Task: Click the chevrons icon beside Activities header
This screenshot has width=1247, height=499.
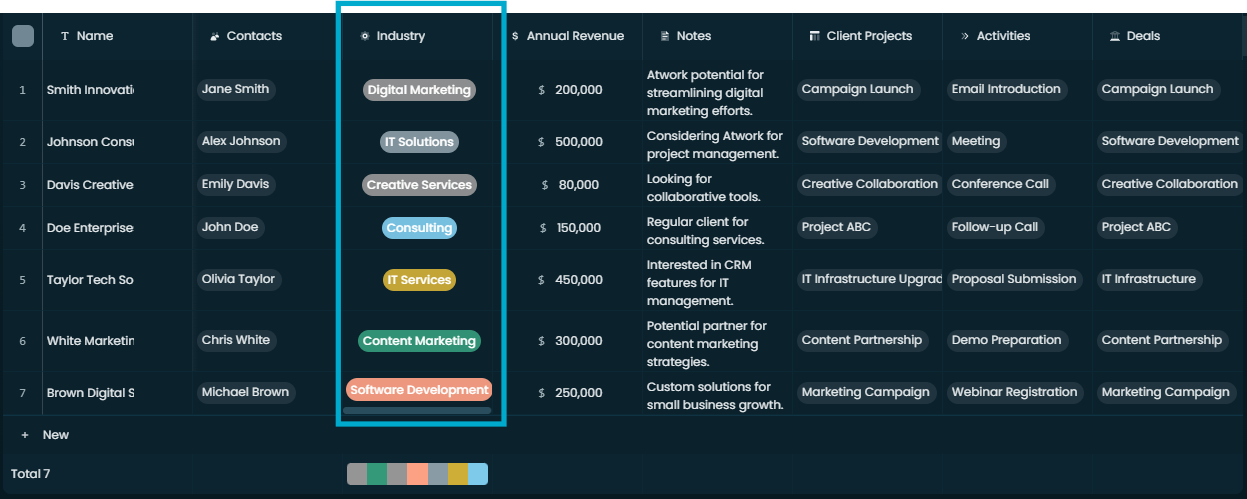Action: pyautogui.click(x=965, y=36)
